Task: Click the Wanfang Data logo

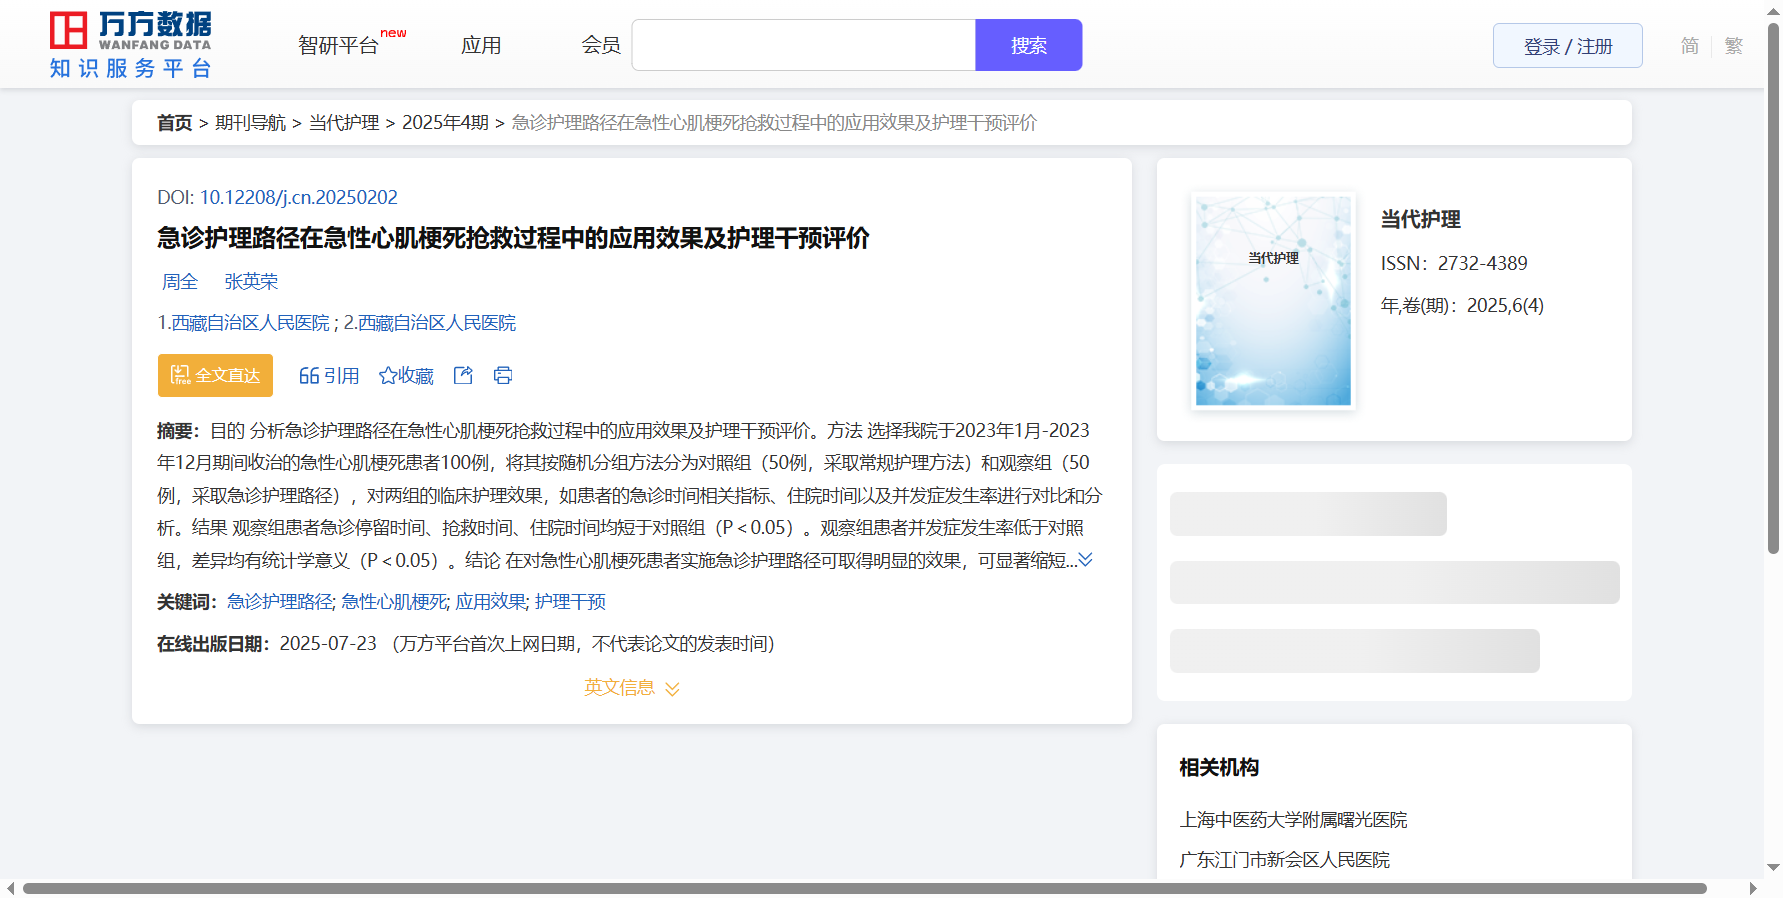Action: 130,45
